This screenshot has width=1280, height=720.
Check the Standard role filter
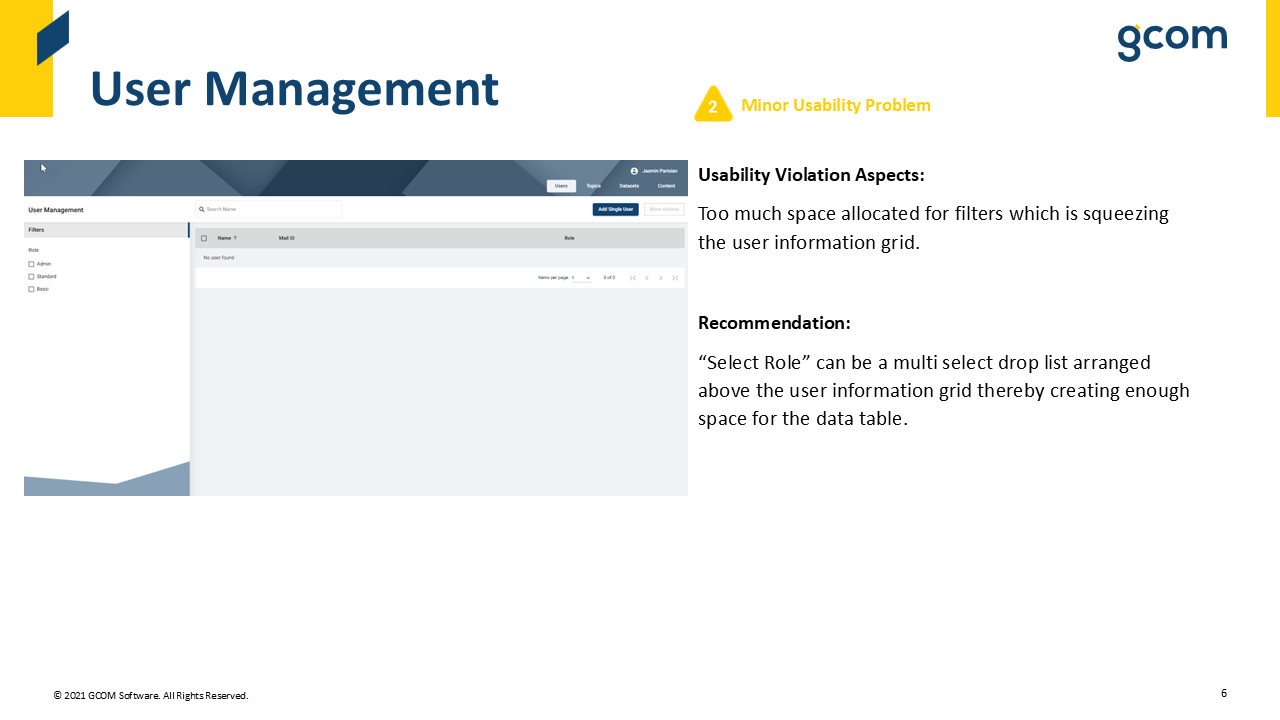31,276
